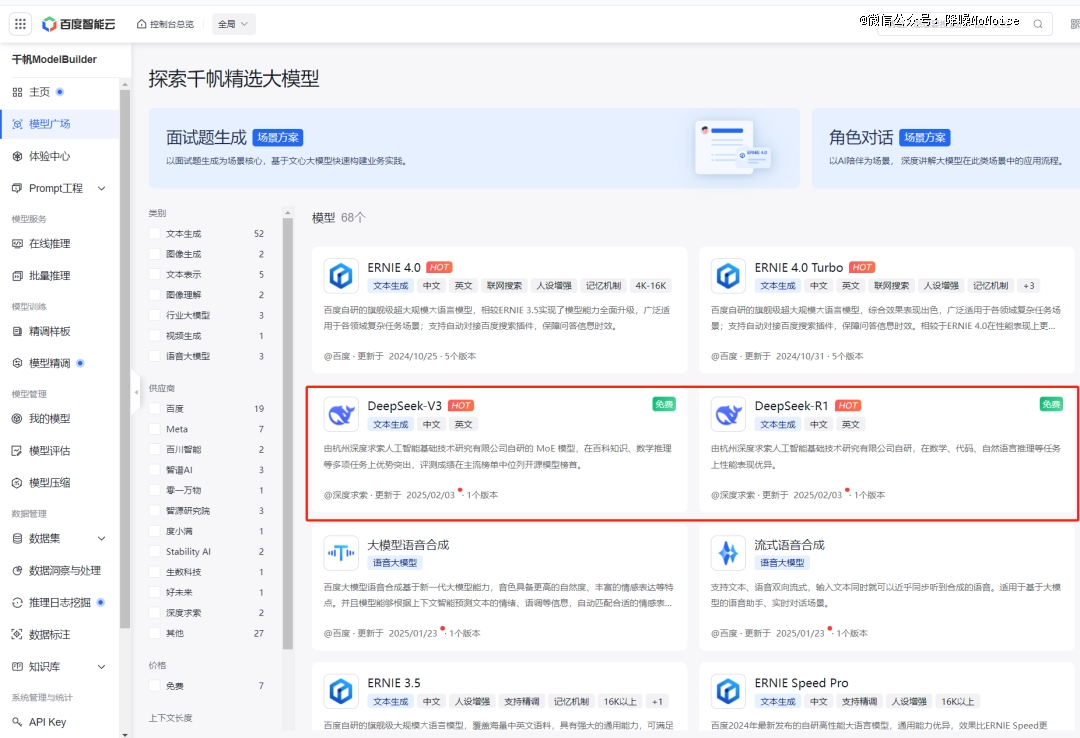The width and height of the screenshot is (1080, 738).
Task: Click the Baidu AI Cloud logo
Action: (x=79, y=24)
